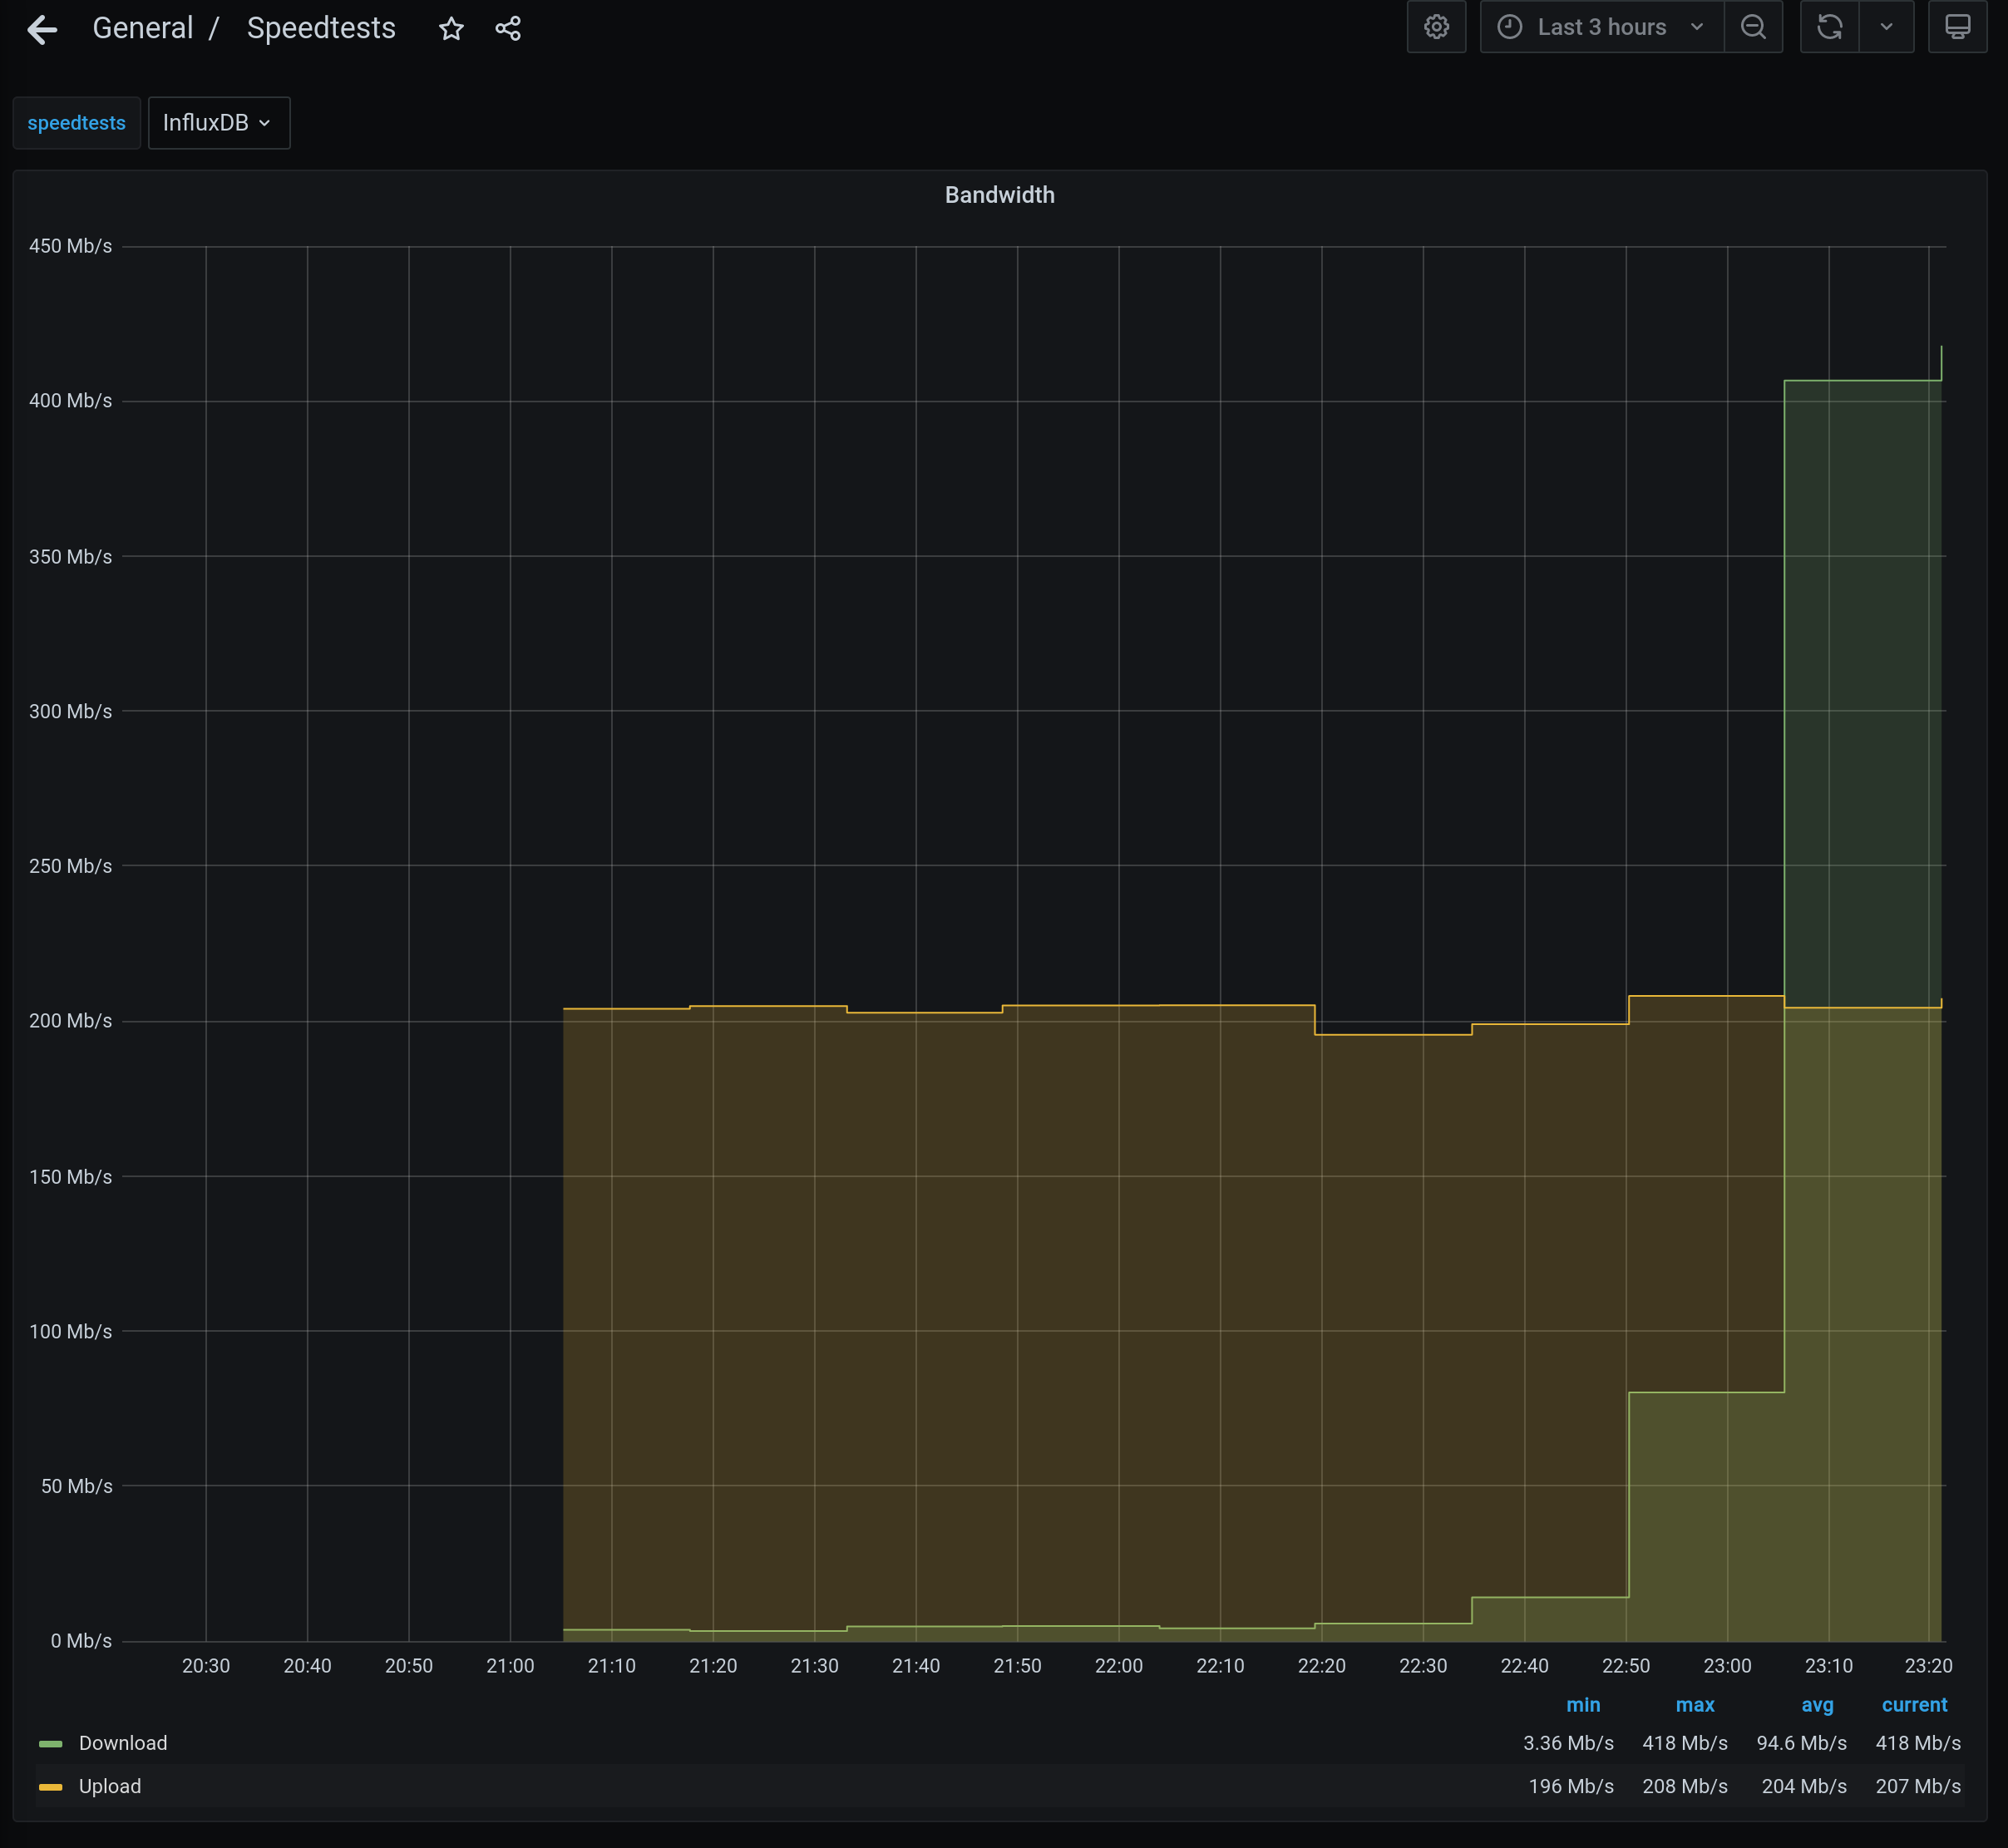Click the General breadcrumb

[x=143, y=28]
